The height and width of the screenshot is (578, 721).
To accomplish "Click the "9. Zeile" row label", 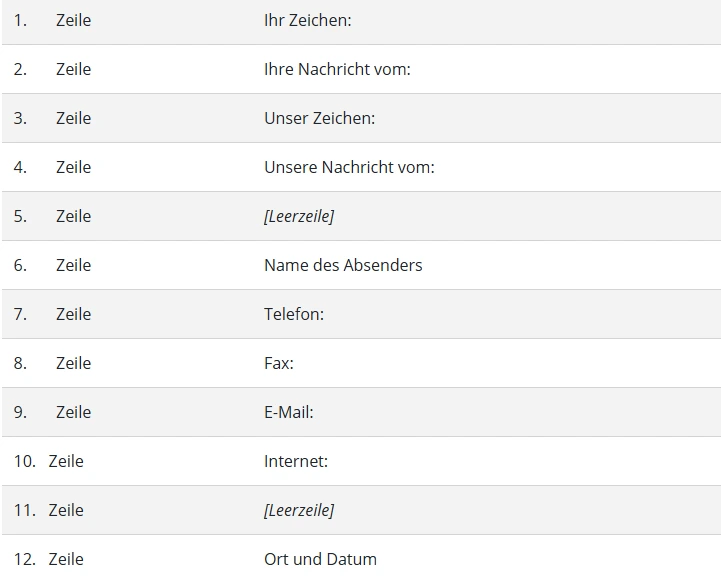I will click(52, 412).
